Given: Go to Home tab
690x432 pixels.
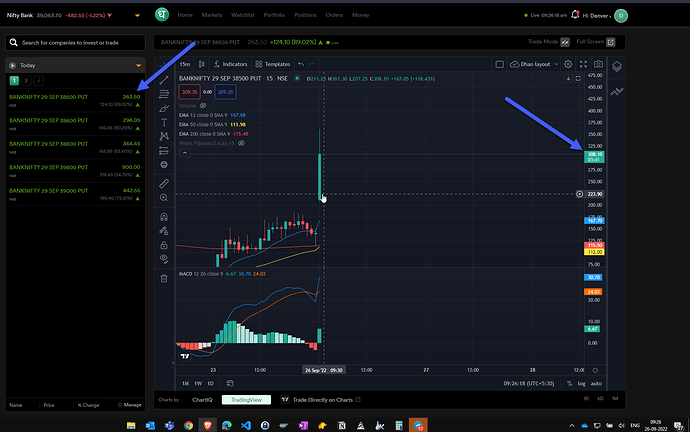Looking at the screenshot, I should (x=185, y=15).
